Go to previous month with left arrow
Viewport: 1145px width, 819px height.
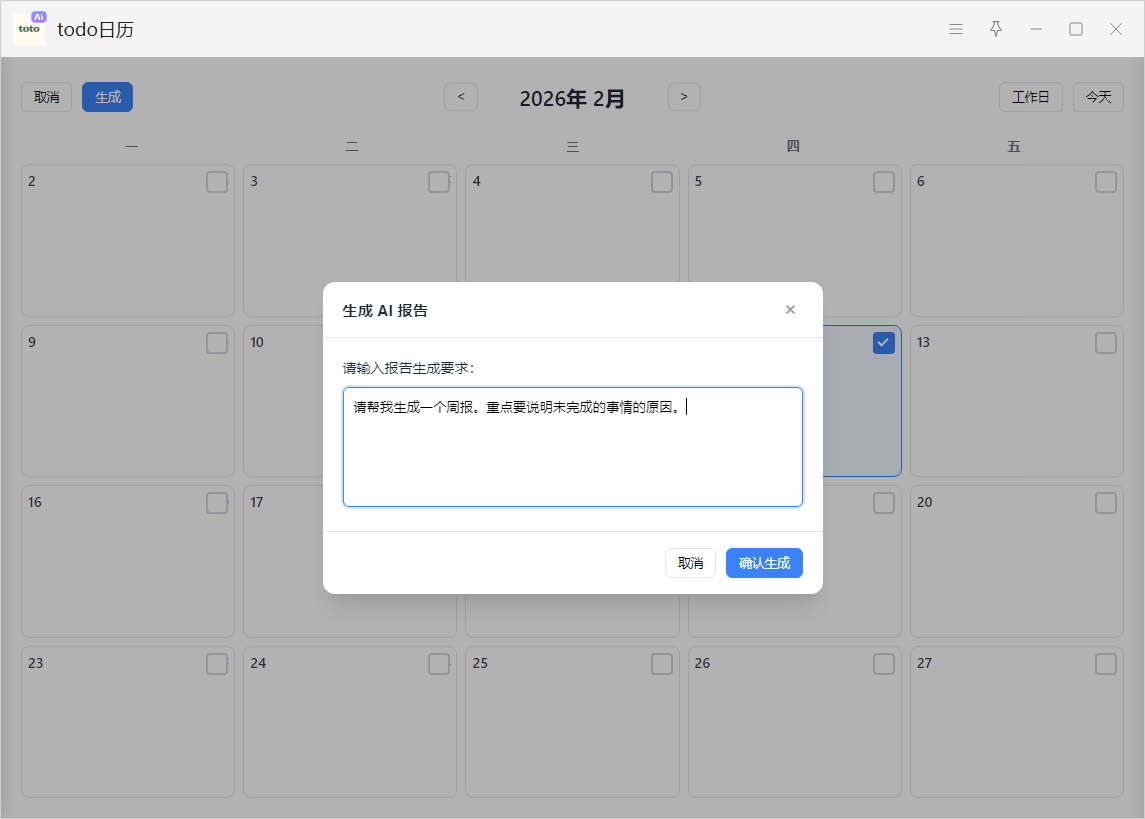[461, 97]
